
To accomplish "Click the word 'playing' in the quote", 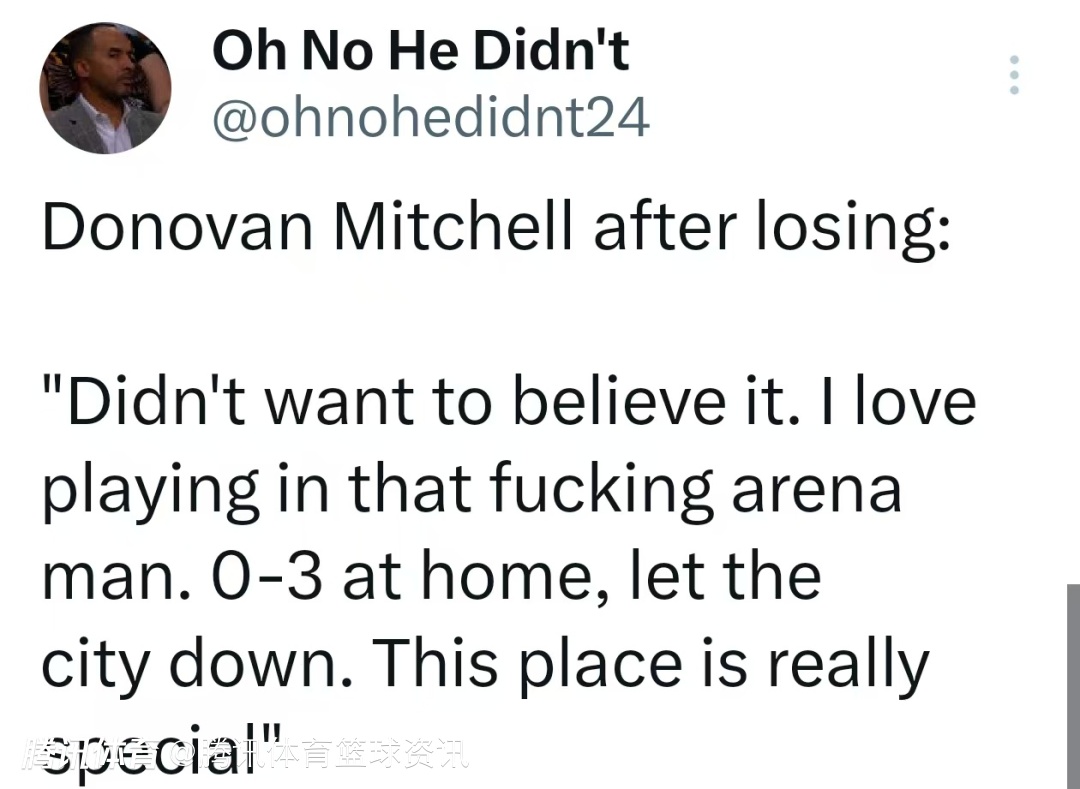I will click(151, 492).
